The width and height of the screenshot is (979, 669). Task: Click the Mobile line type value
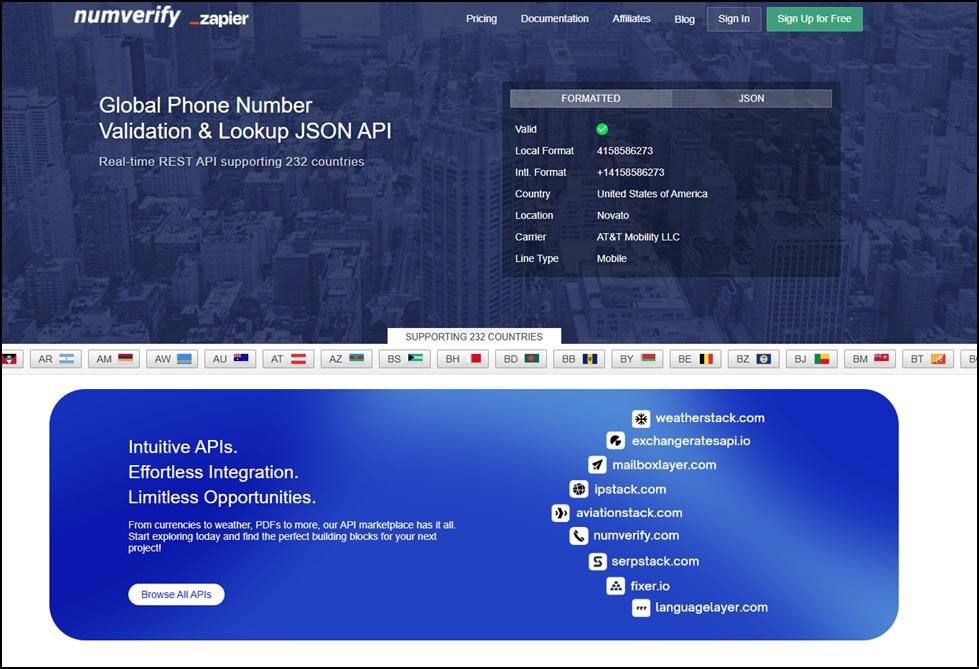tap(611, 259)
